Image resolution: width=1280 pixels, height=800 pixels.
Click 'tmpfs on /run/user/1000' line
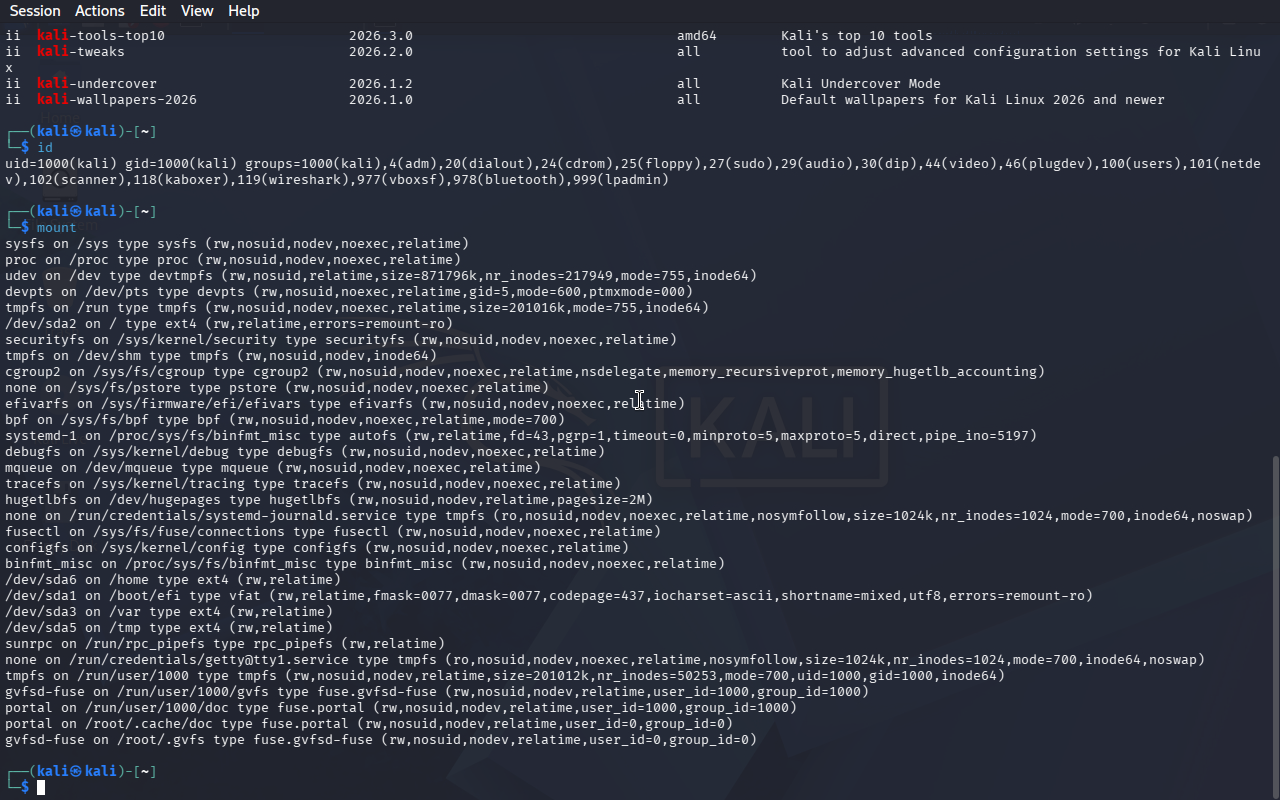tap(505, 676)
